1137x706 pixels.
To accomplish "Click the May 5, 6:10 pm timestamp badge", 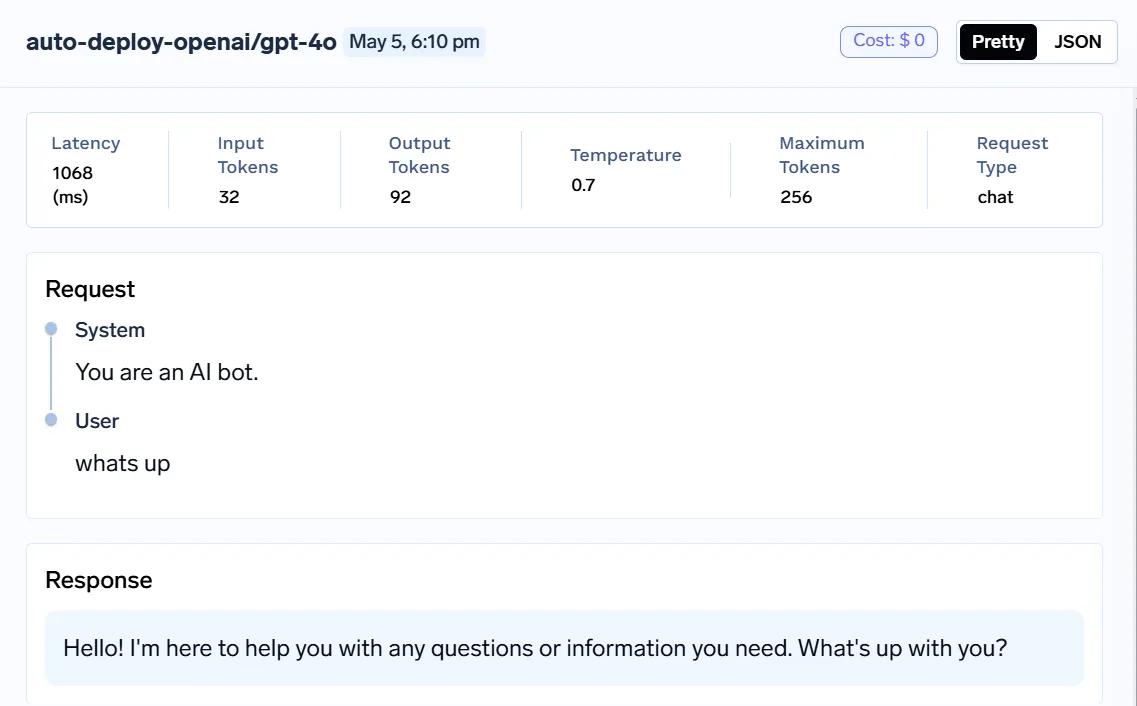I will (414, 42).
